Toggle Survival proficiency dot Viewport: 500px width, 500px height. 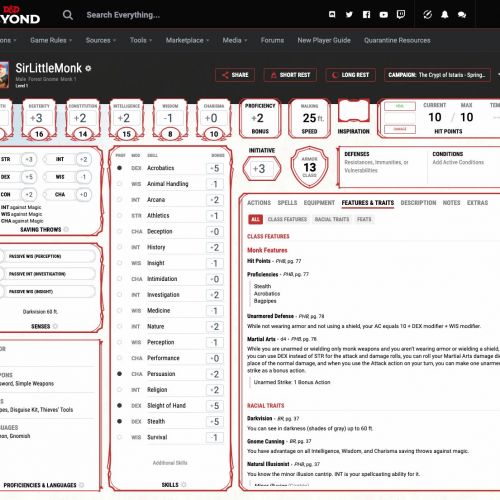pos(119,437)
